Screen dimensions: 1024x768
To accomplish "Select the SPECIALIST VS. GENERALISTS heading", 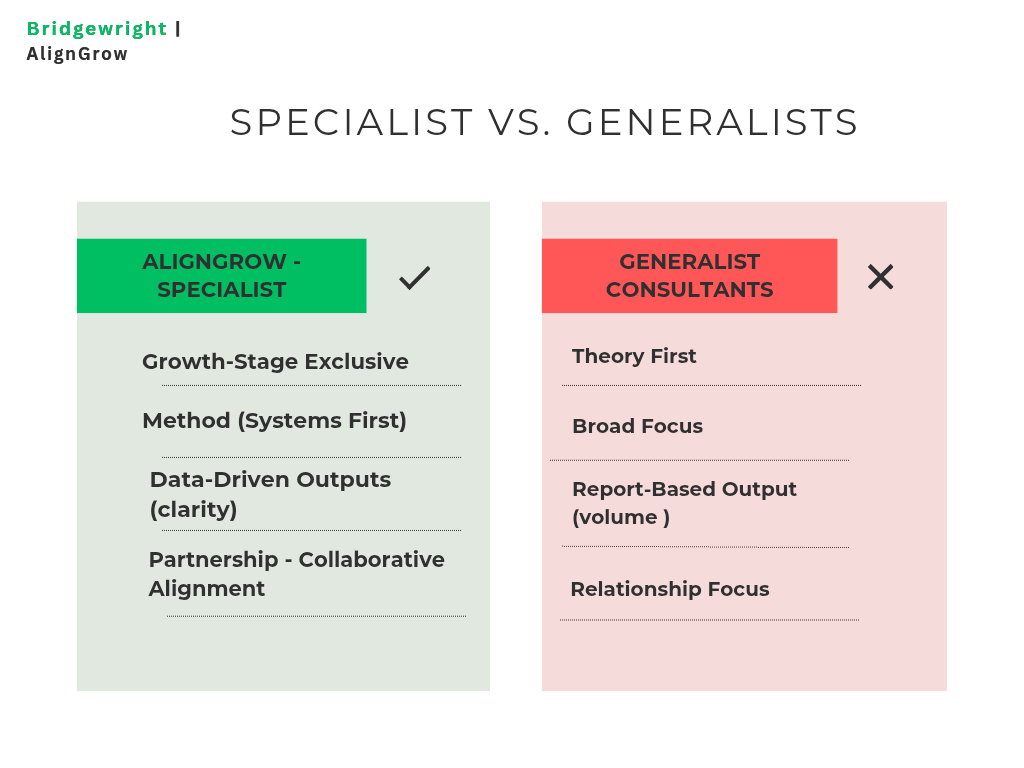I will [x=544, y=122].
